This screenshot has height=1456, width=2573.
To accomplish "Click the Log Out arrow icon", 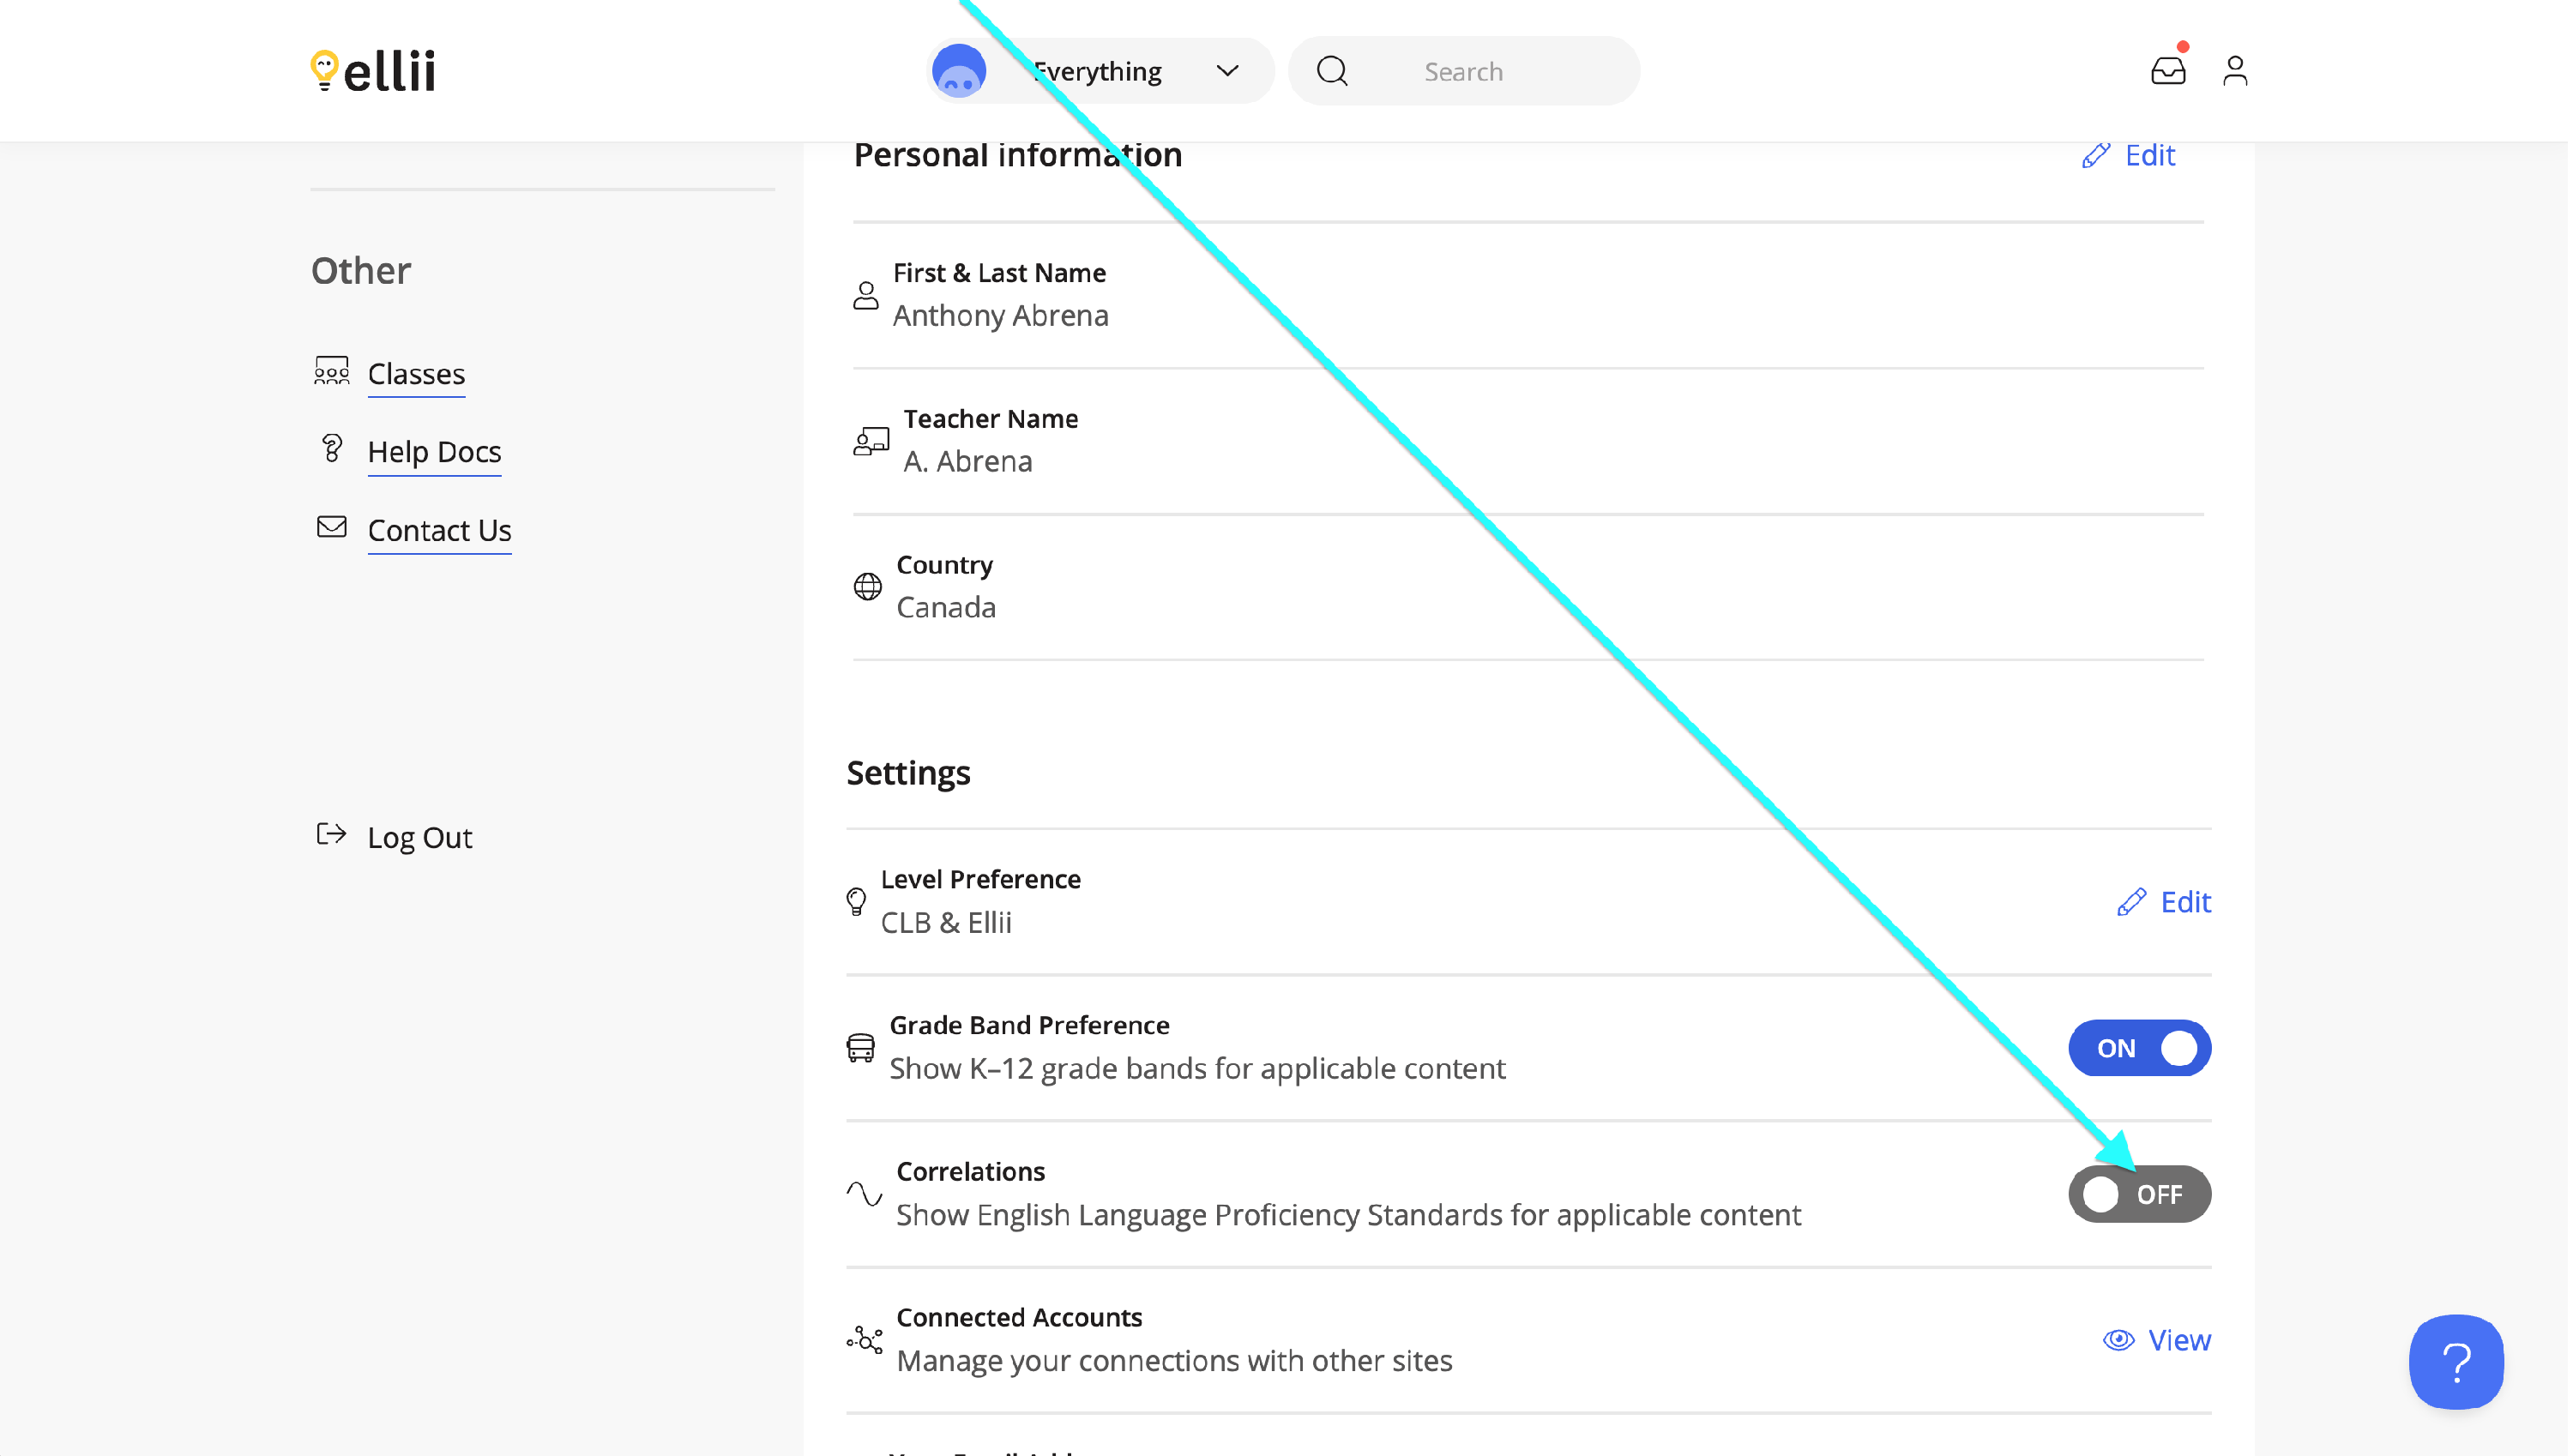I will [332, 835].
